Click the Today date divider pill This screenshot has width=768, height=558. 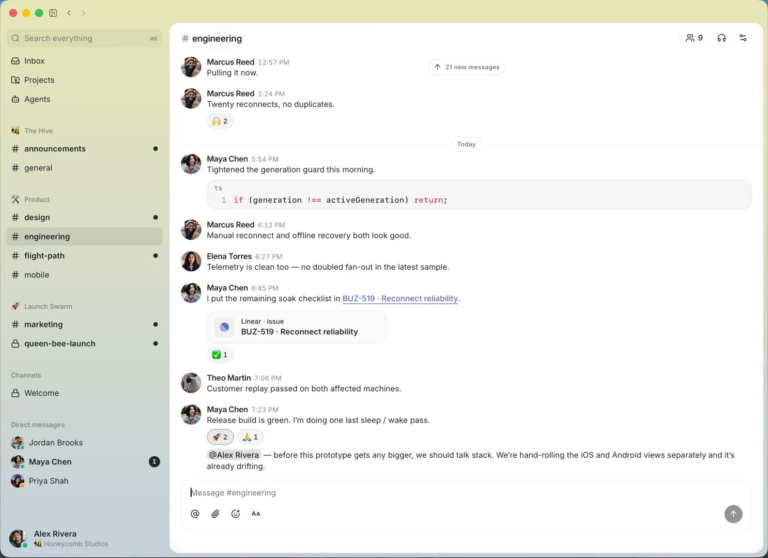pyautogui.click(x=466, y=144)
